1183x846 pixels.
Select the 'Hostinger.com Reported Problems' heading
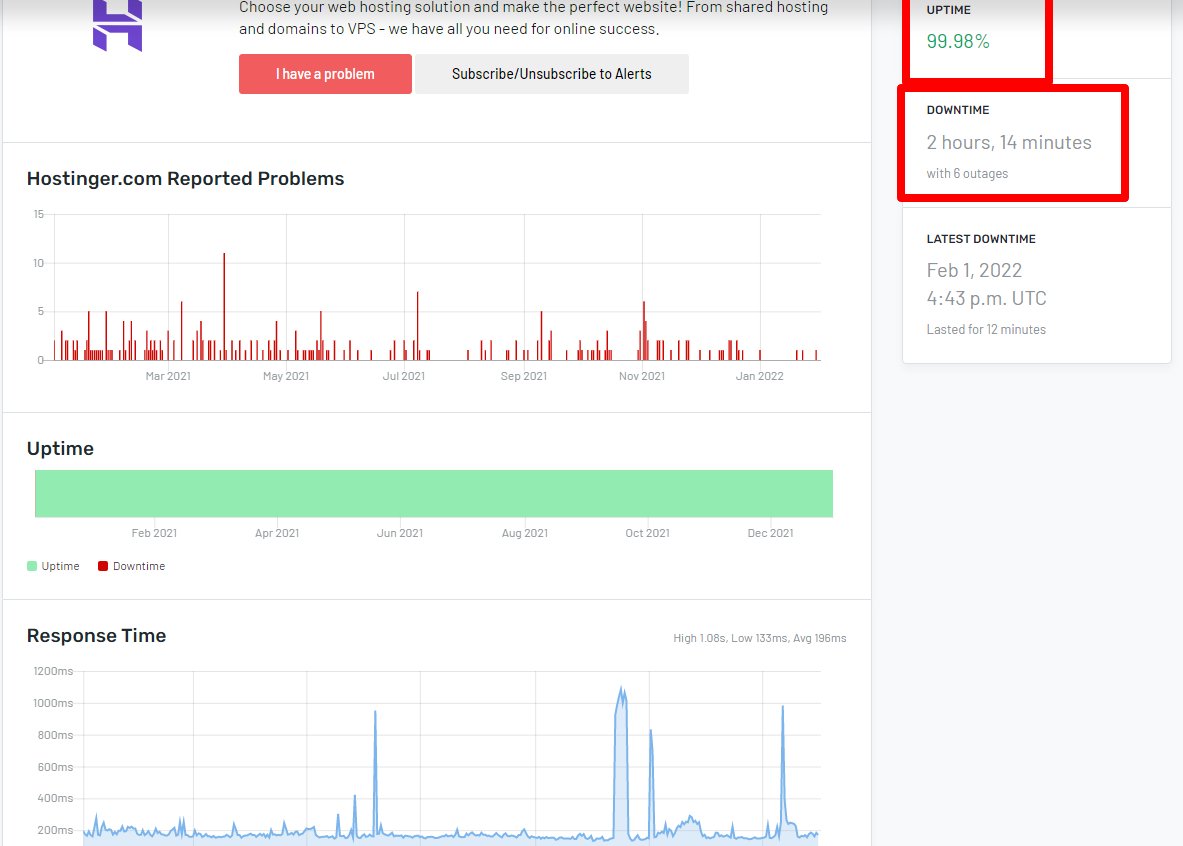pyautogui.click(x=186, y=179)
